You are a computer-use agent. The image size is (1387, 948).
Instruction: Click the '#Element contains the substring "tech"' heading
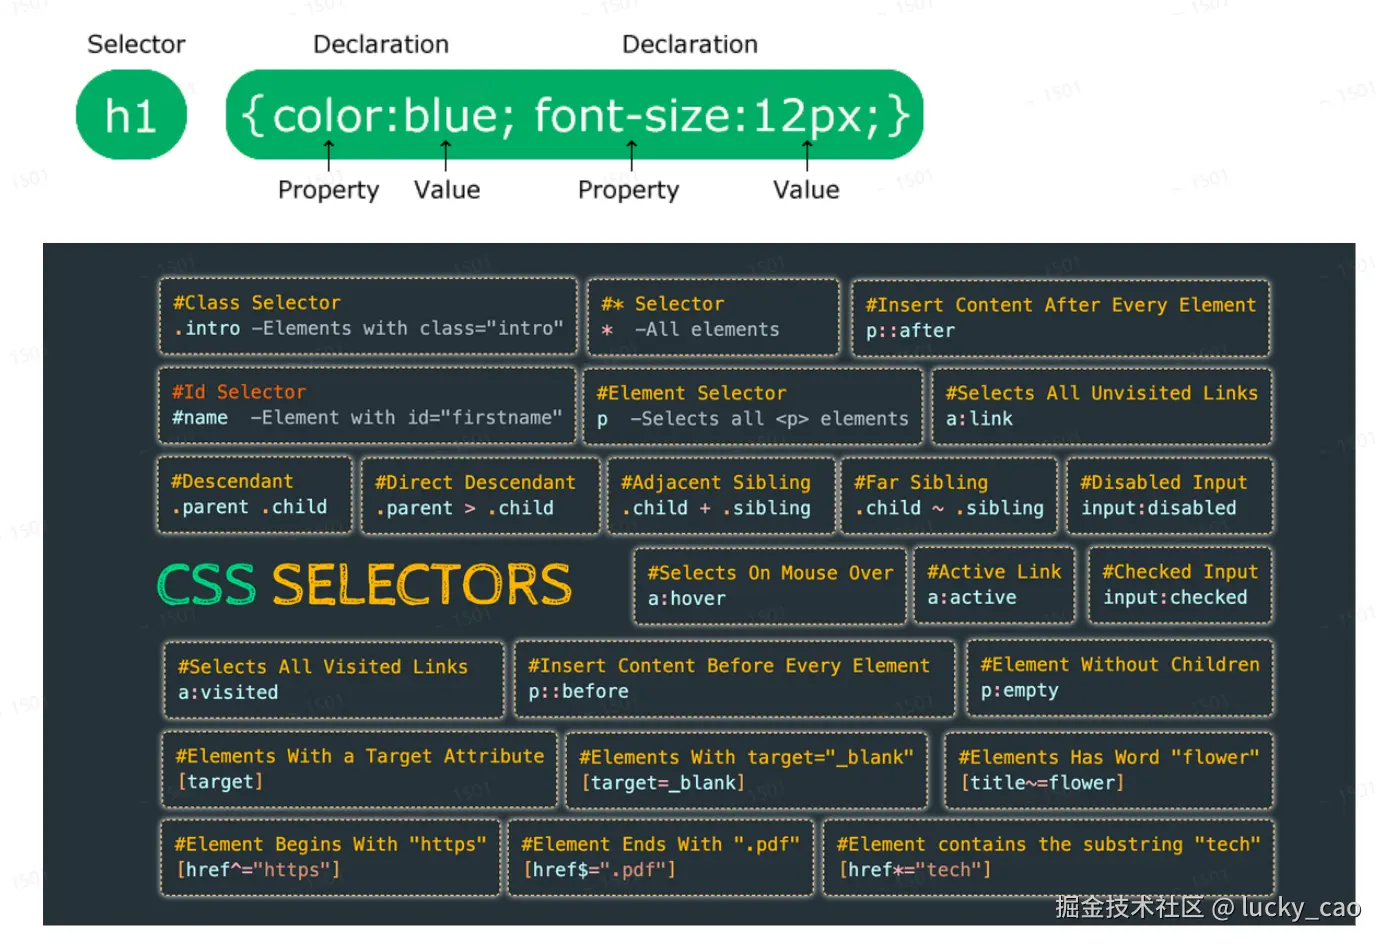(1048, 844)
